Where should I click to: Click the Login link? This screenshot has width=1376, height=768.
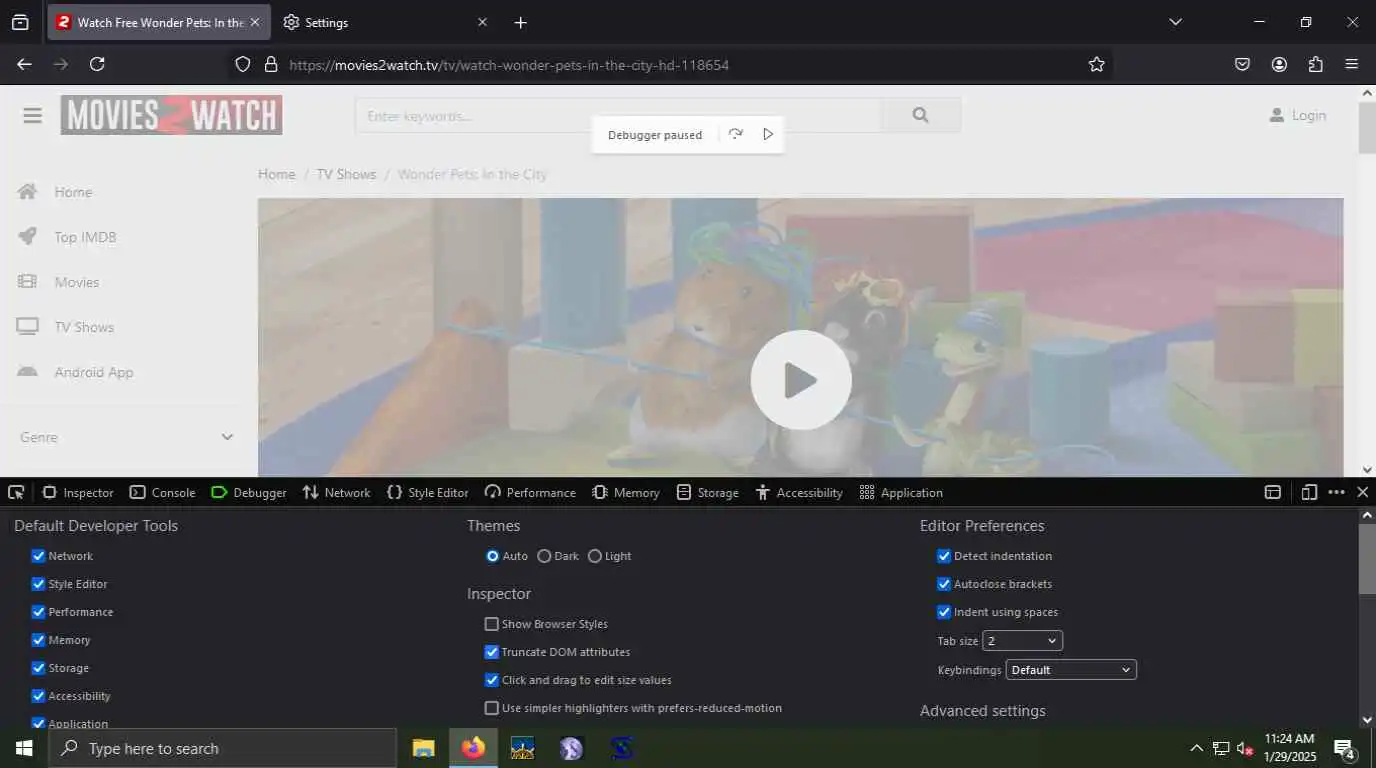pyautogui.click(x=1297, y=115)
